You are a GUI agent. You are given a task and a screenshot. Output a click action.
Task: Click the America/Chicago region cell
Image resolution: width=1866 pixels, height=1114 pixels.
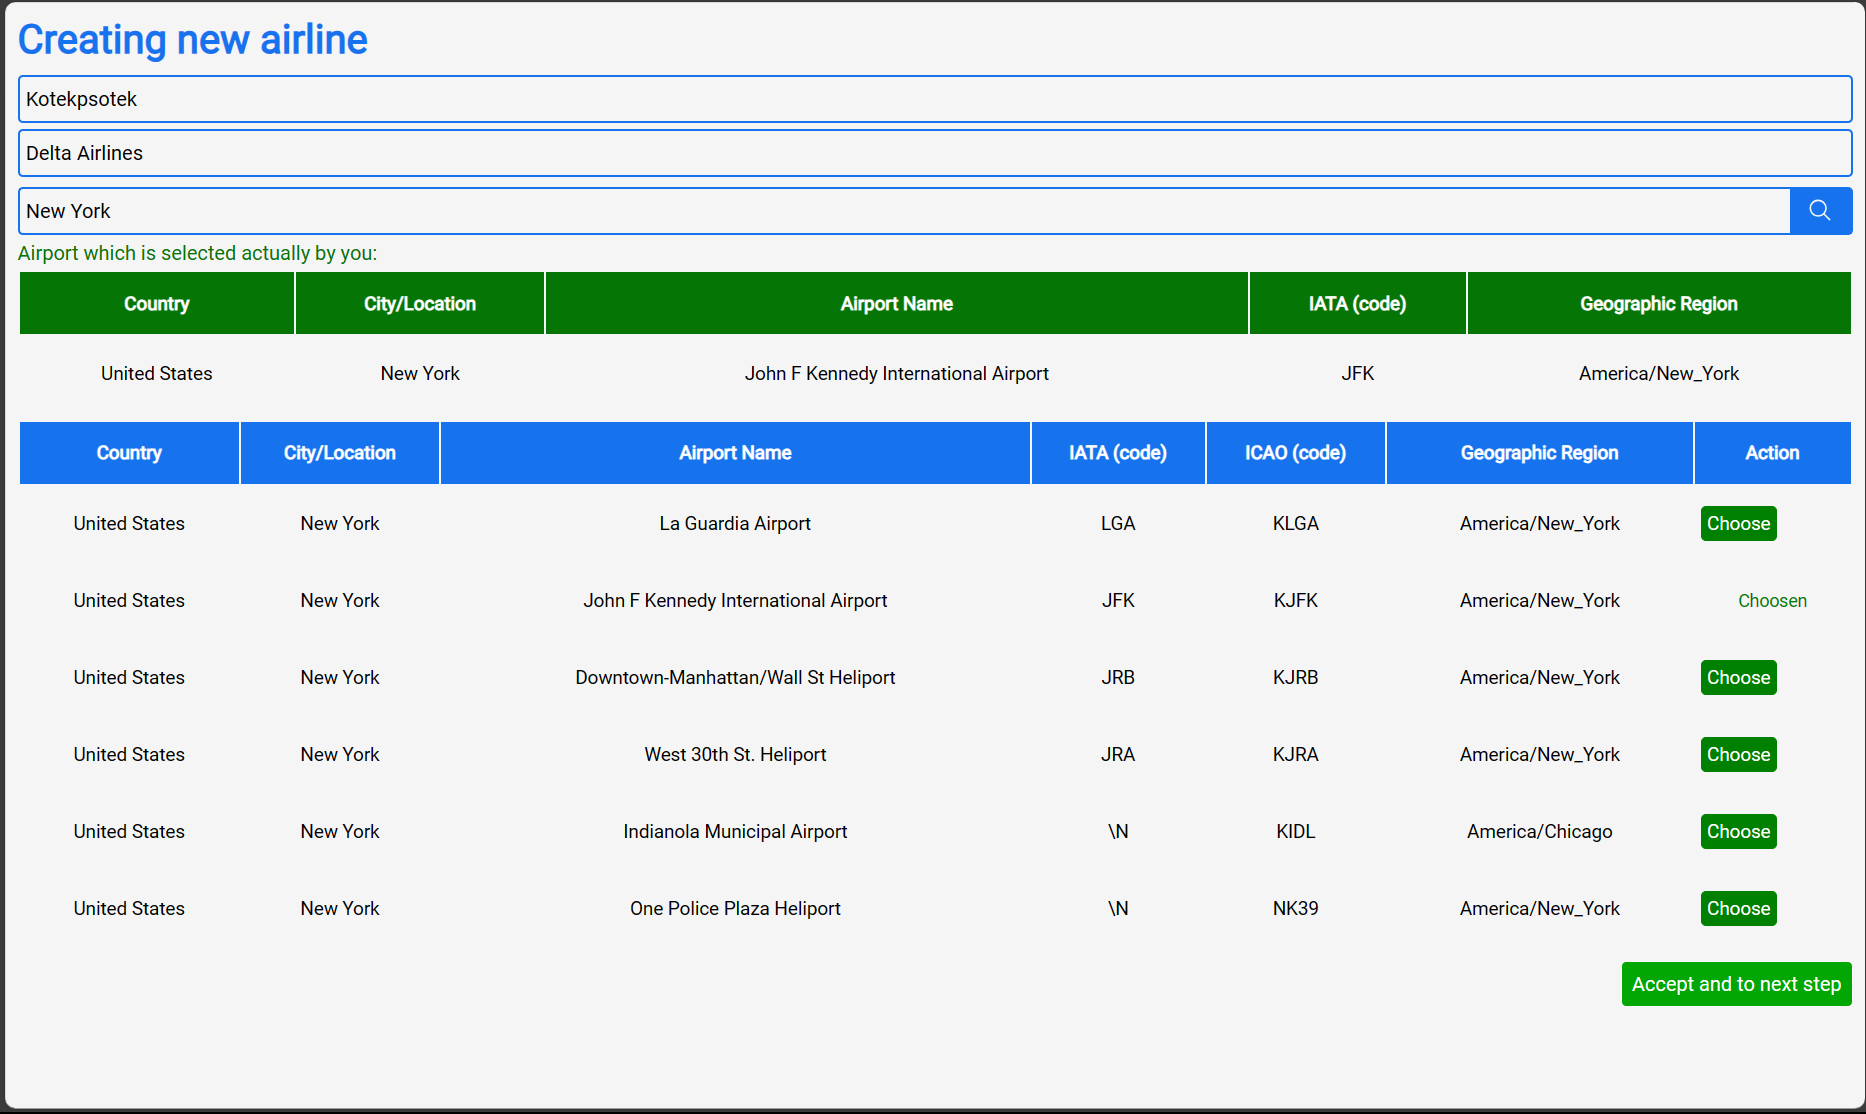(x=1539, y=832)
